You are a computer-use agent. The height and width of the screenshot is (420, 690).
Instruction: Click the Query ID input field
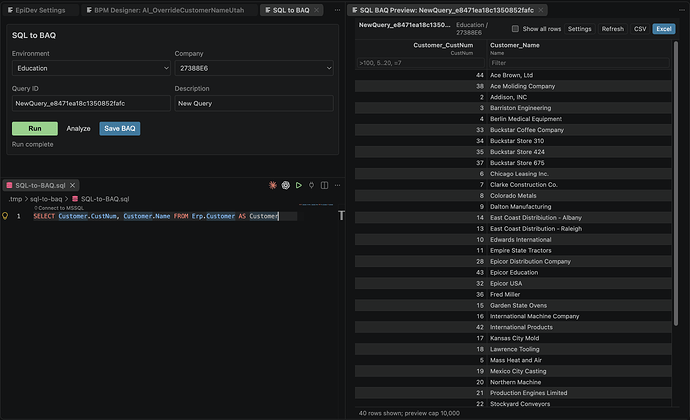[x=91, y=103]
